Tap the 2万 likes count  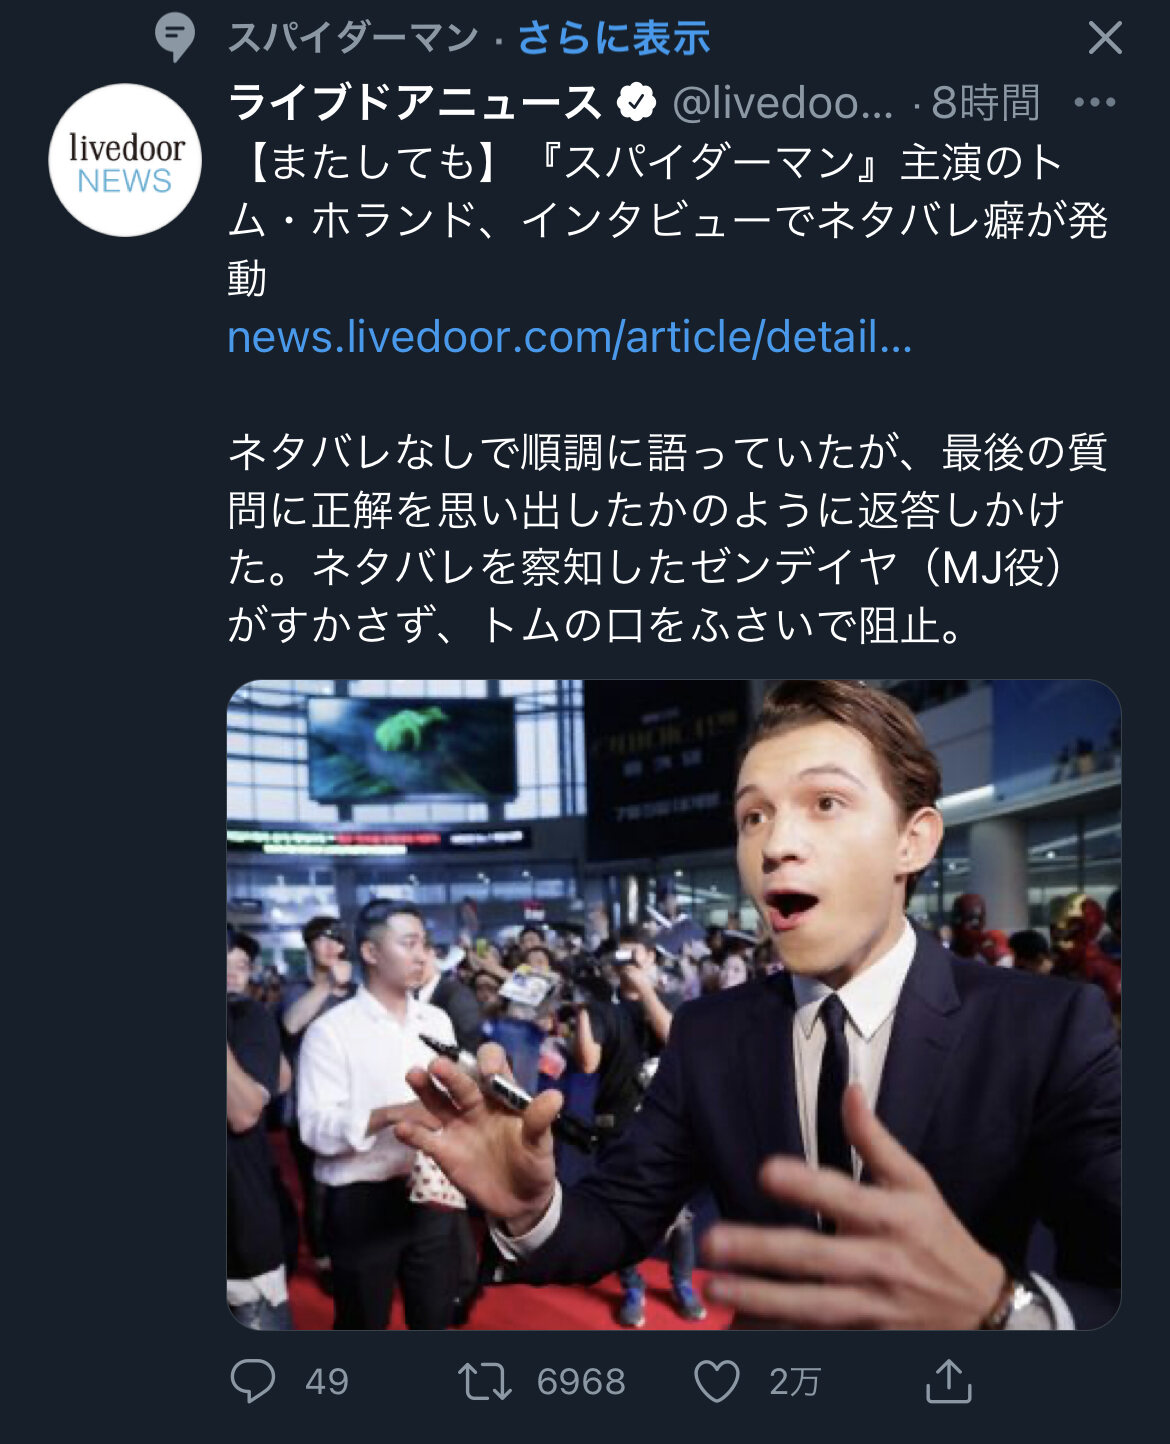pos(795,1382)
